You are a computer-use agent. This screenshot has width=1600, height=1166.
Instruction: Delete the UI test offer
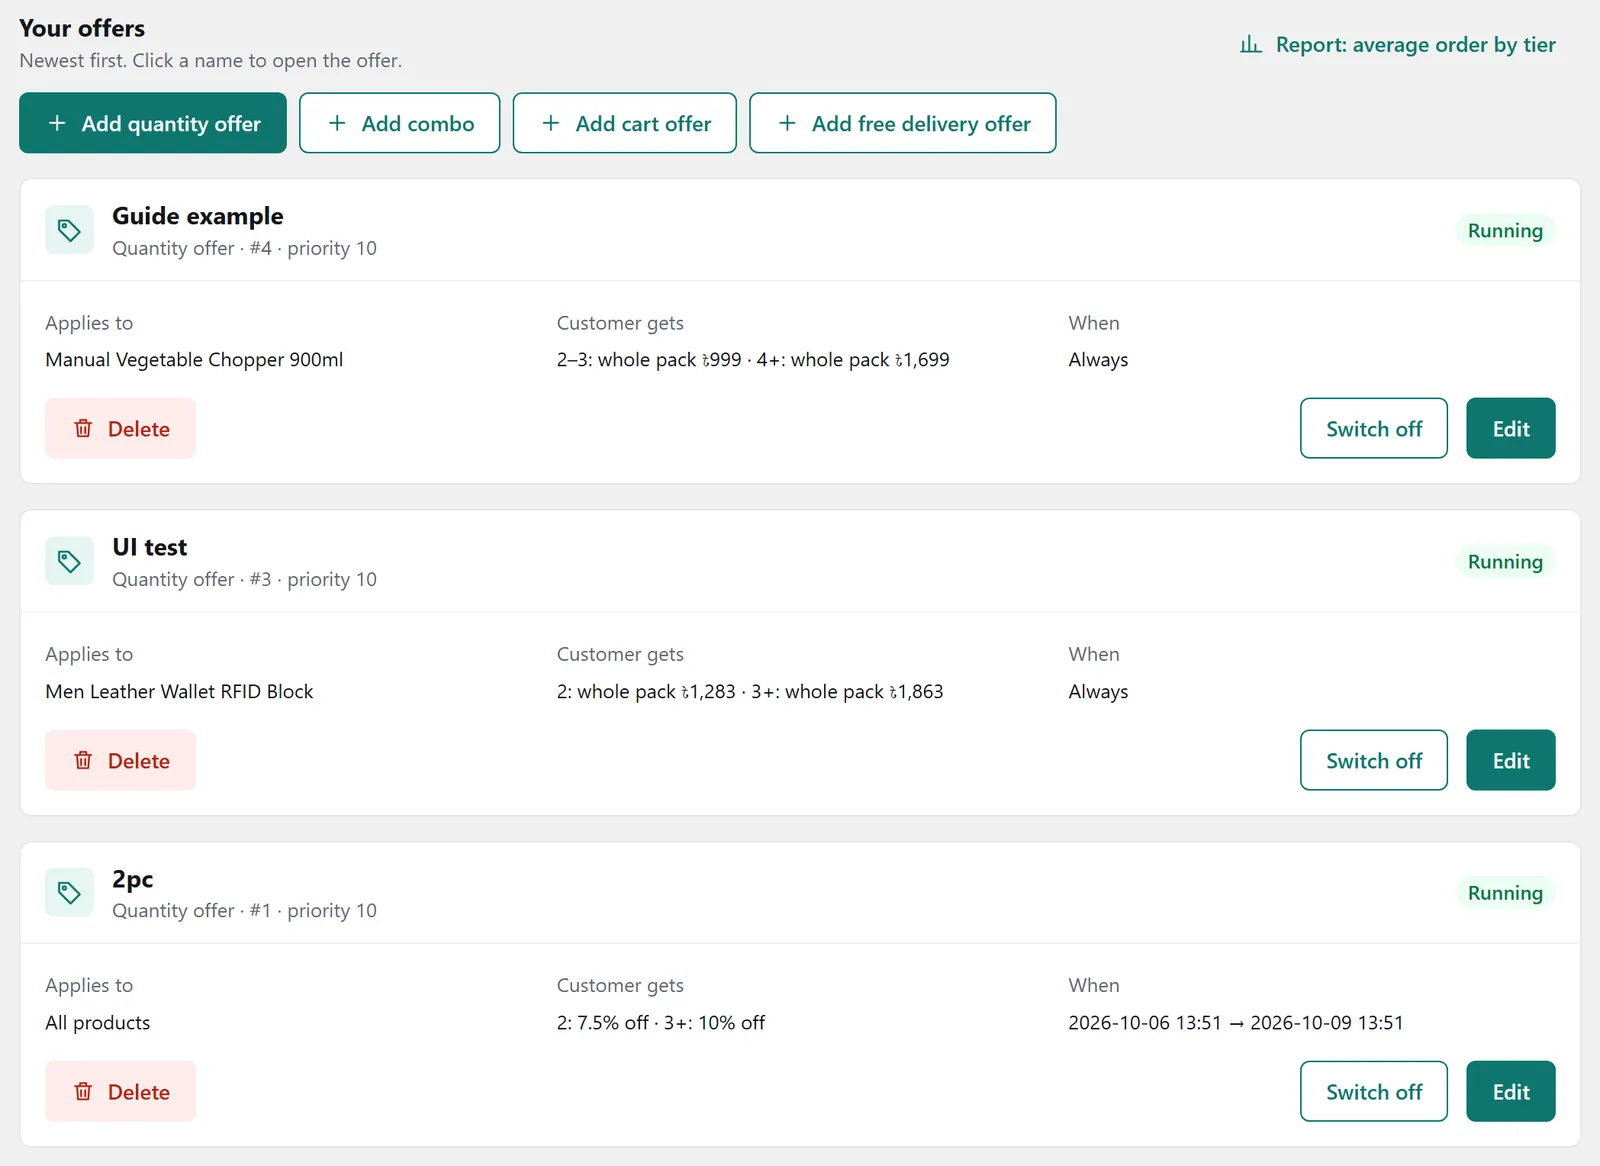coord(120,761)
